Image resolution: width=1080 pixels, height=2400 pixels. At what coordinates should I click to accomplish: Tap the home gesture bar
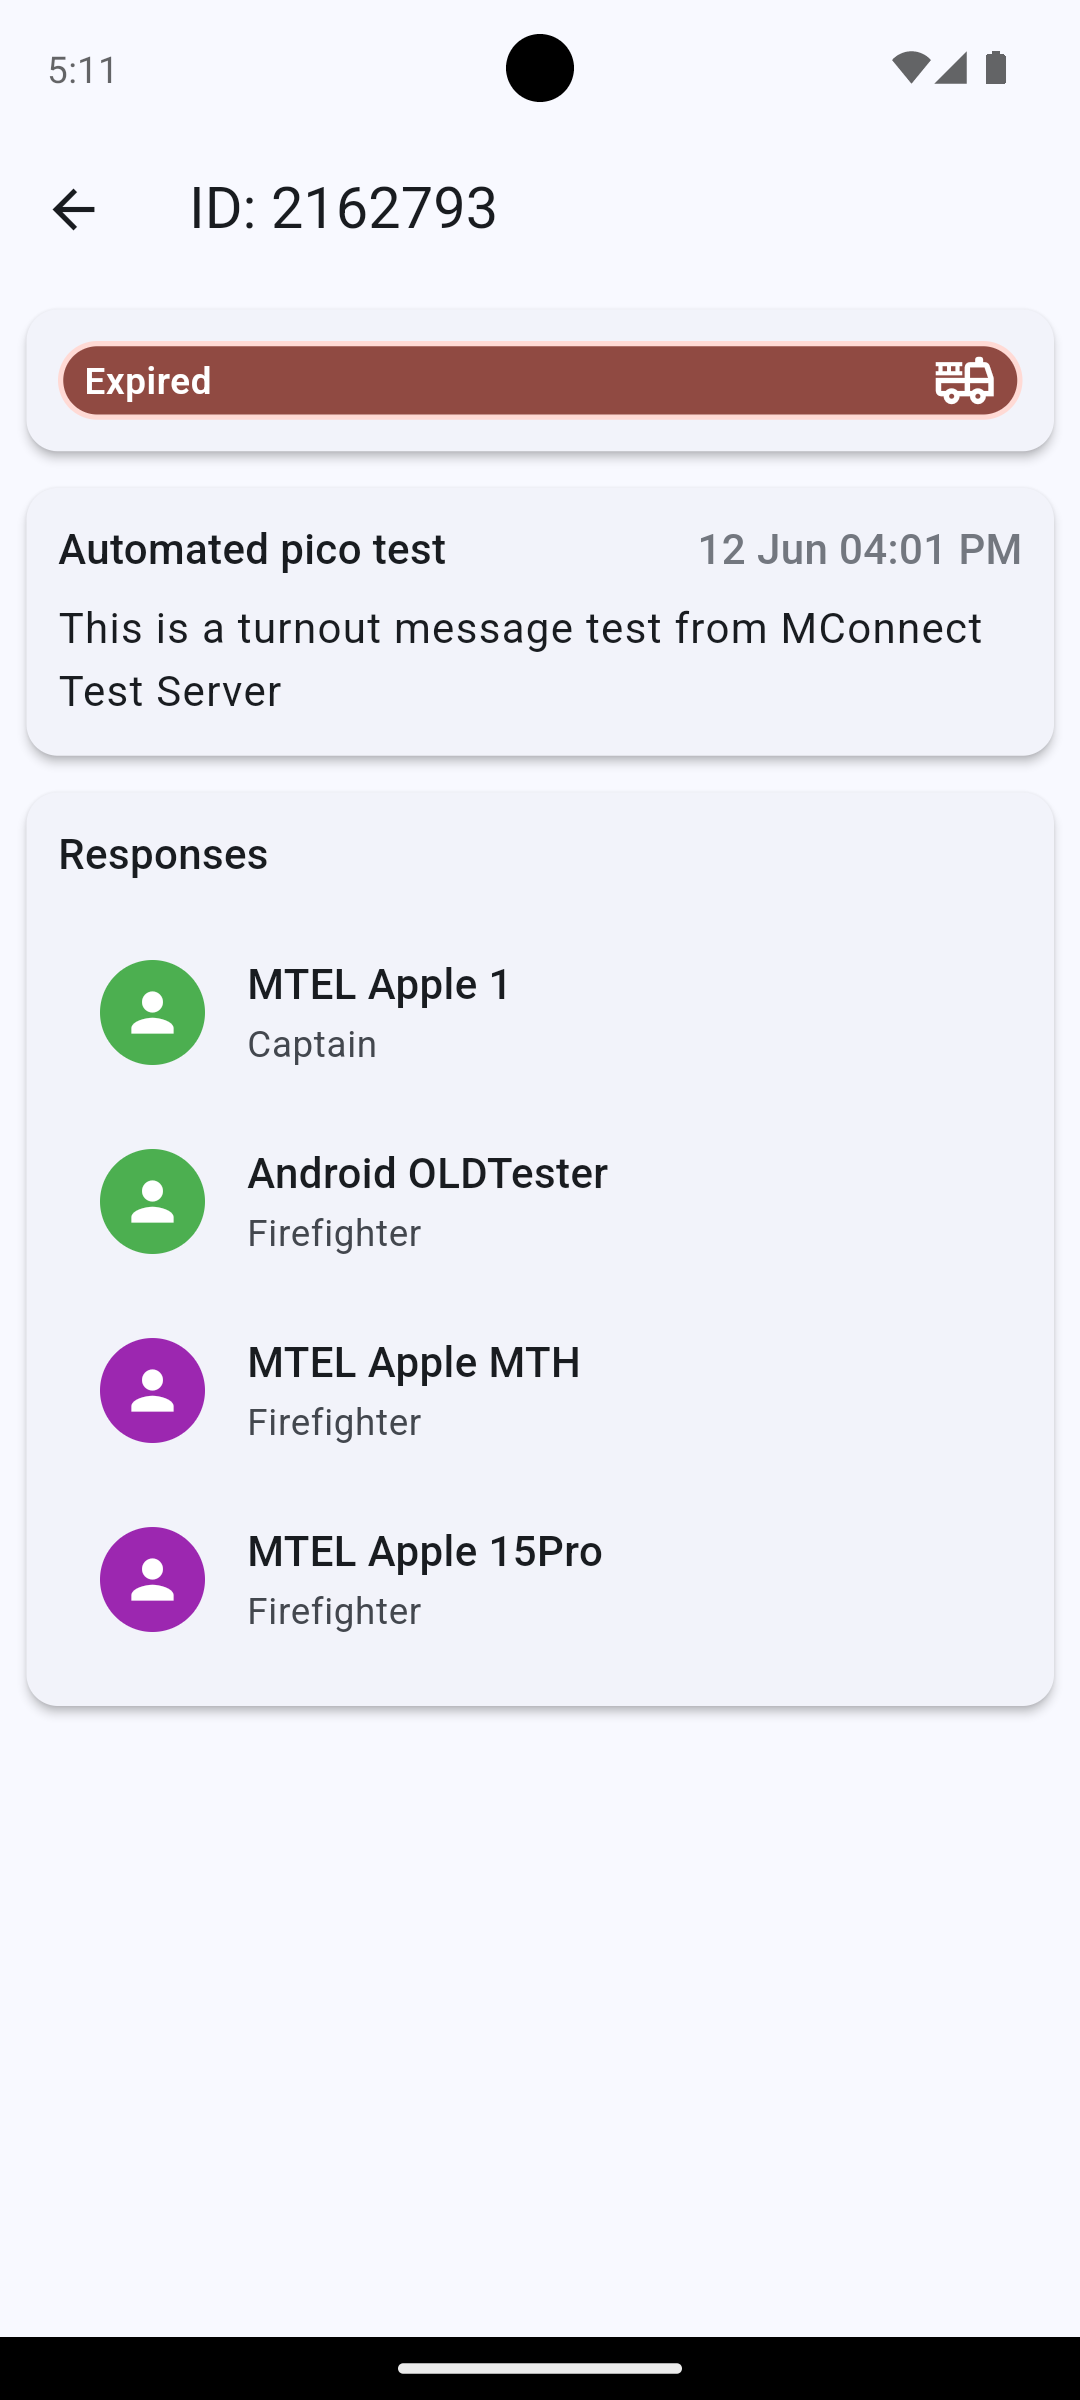[540, 2368]
